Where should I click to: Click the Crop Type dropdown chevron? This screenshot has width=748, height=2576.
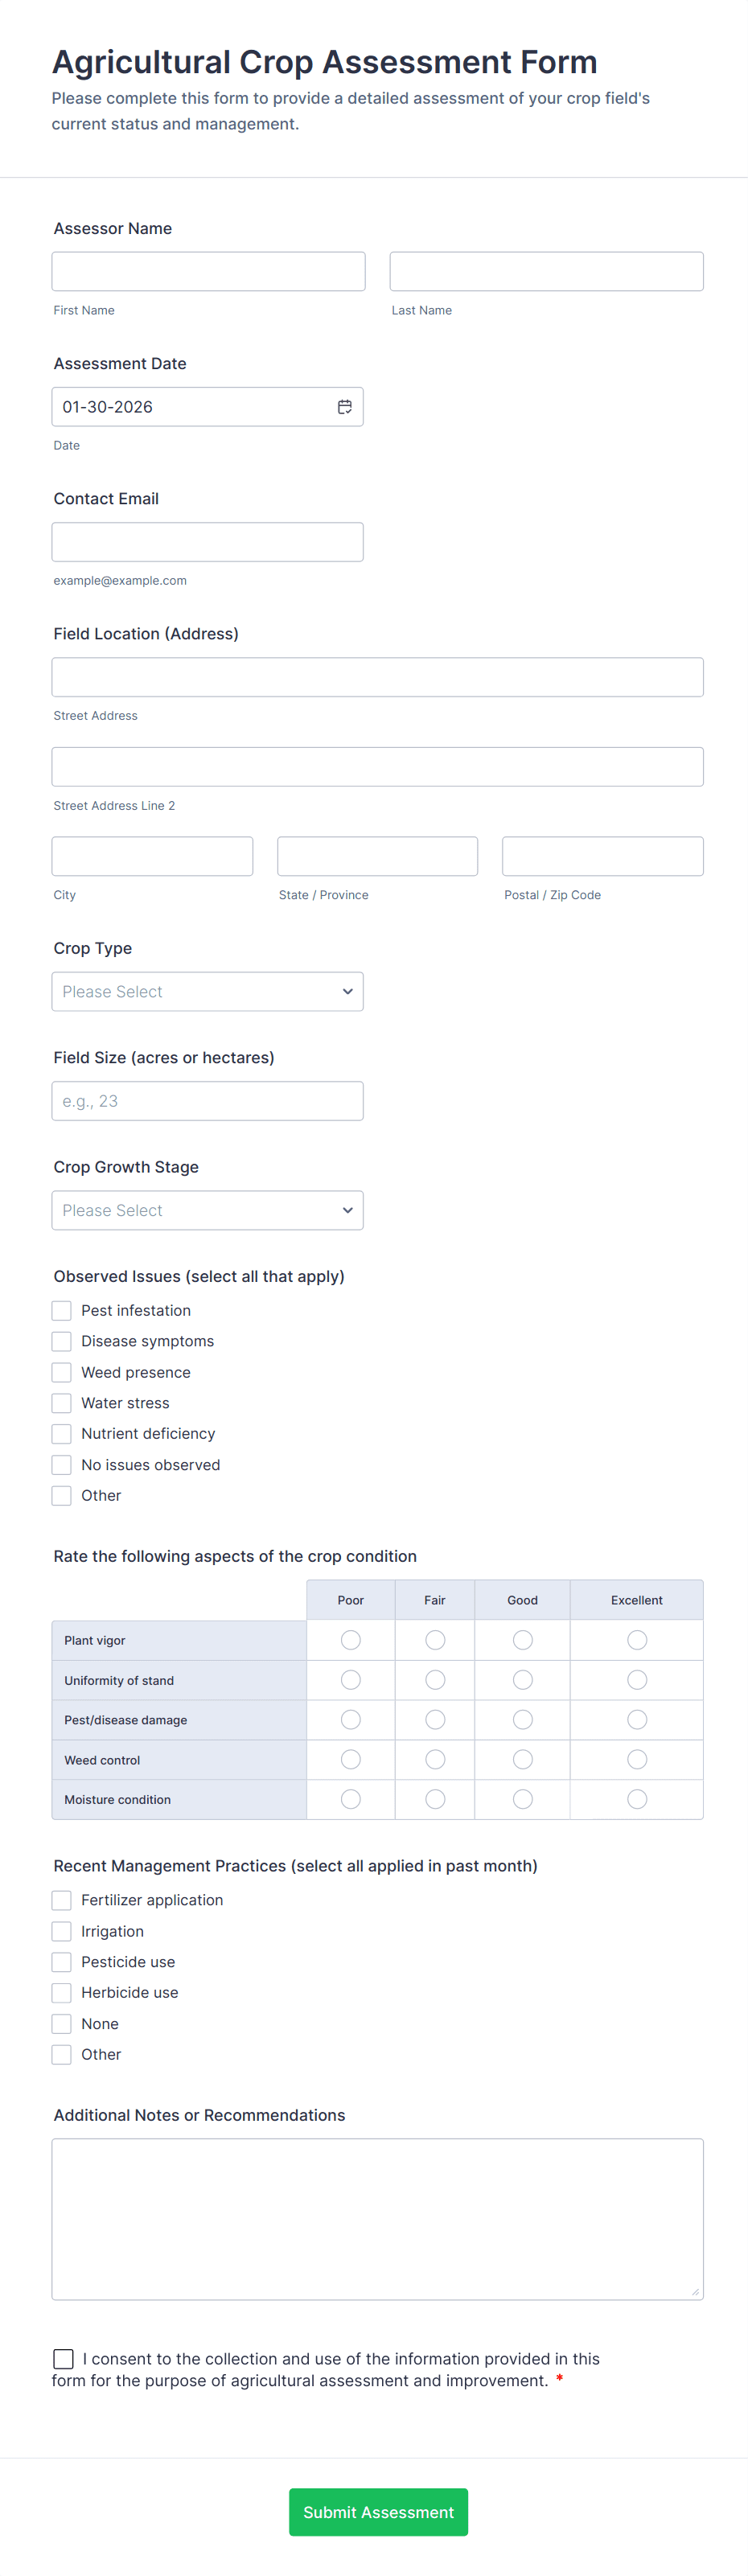[x=347, y=991]
